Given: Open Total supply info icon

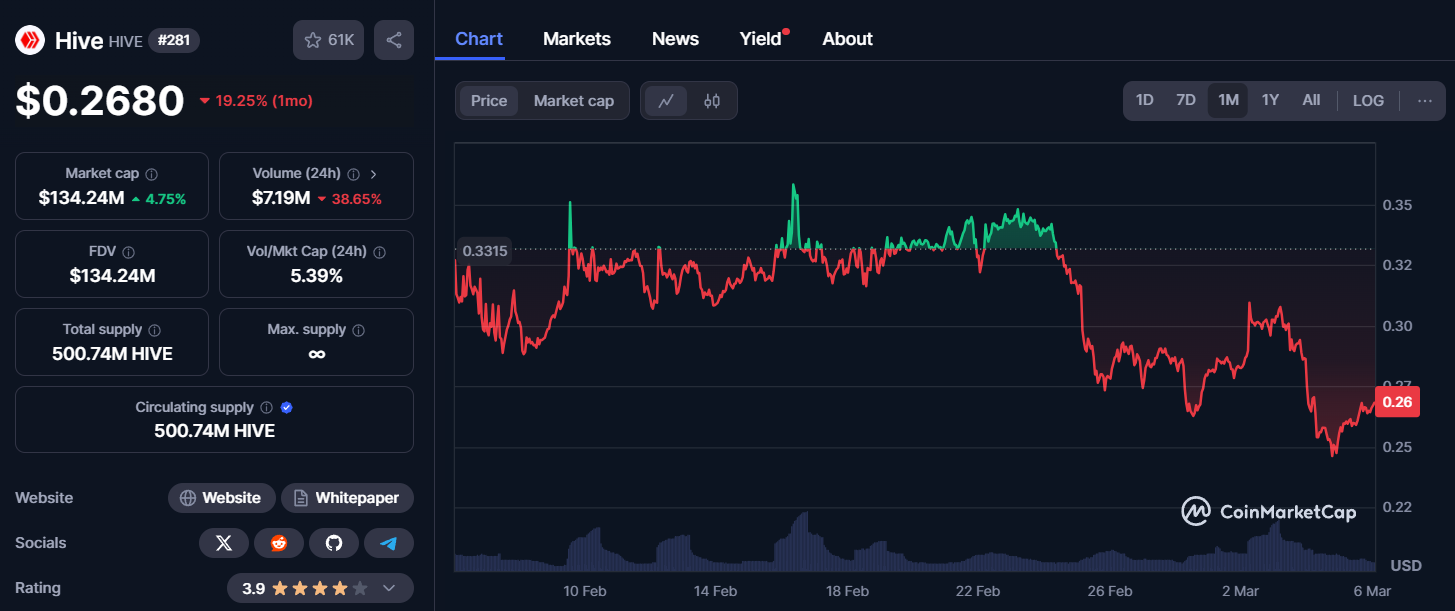Looking at the screenshot, I should [154, 330].
